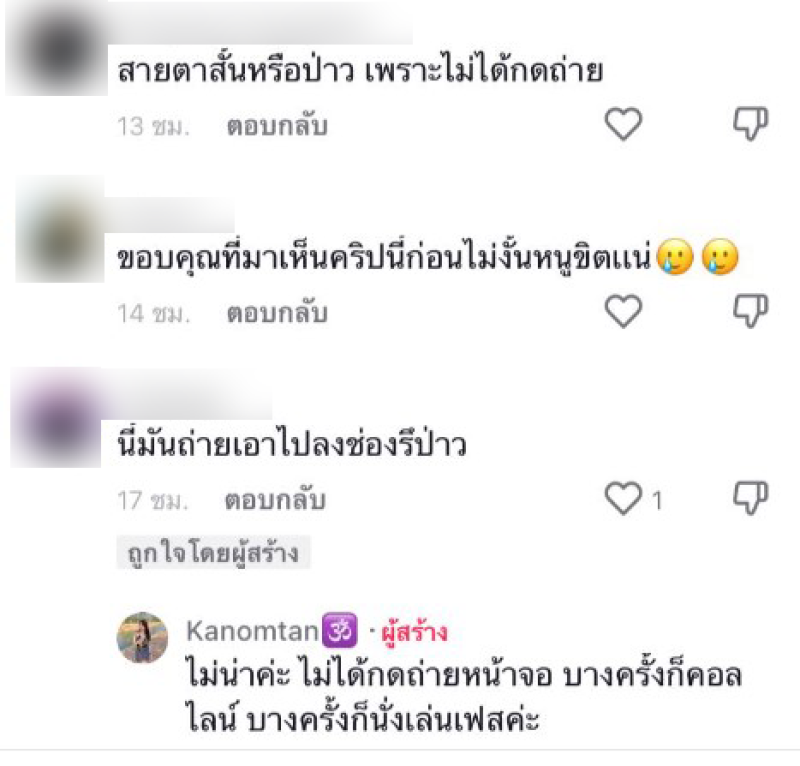Tap the heart on the 14 ชม. comment
Viewport: 800px width, 766px height.
(623, 311)
